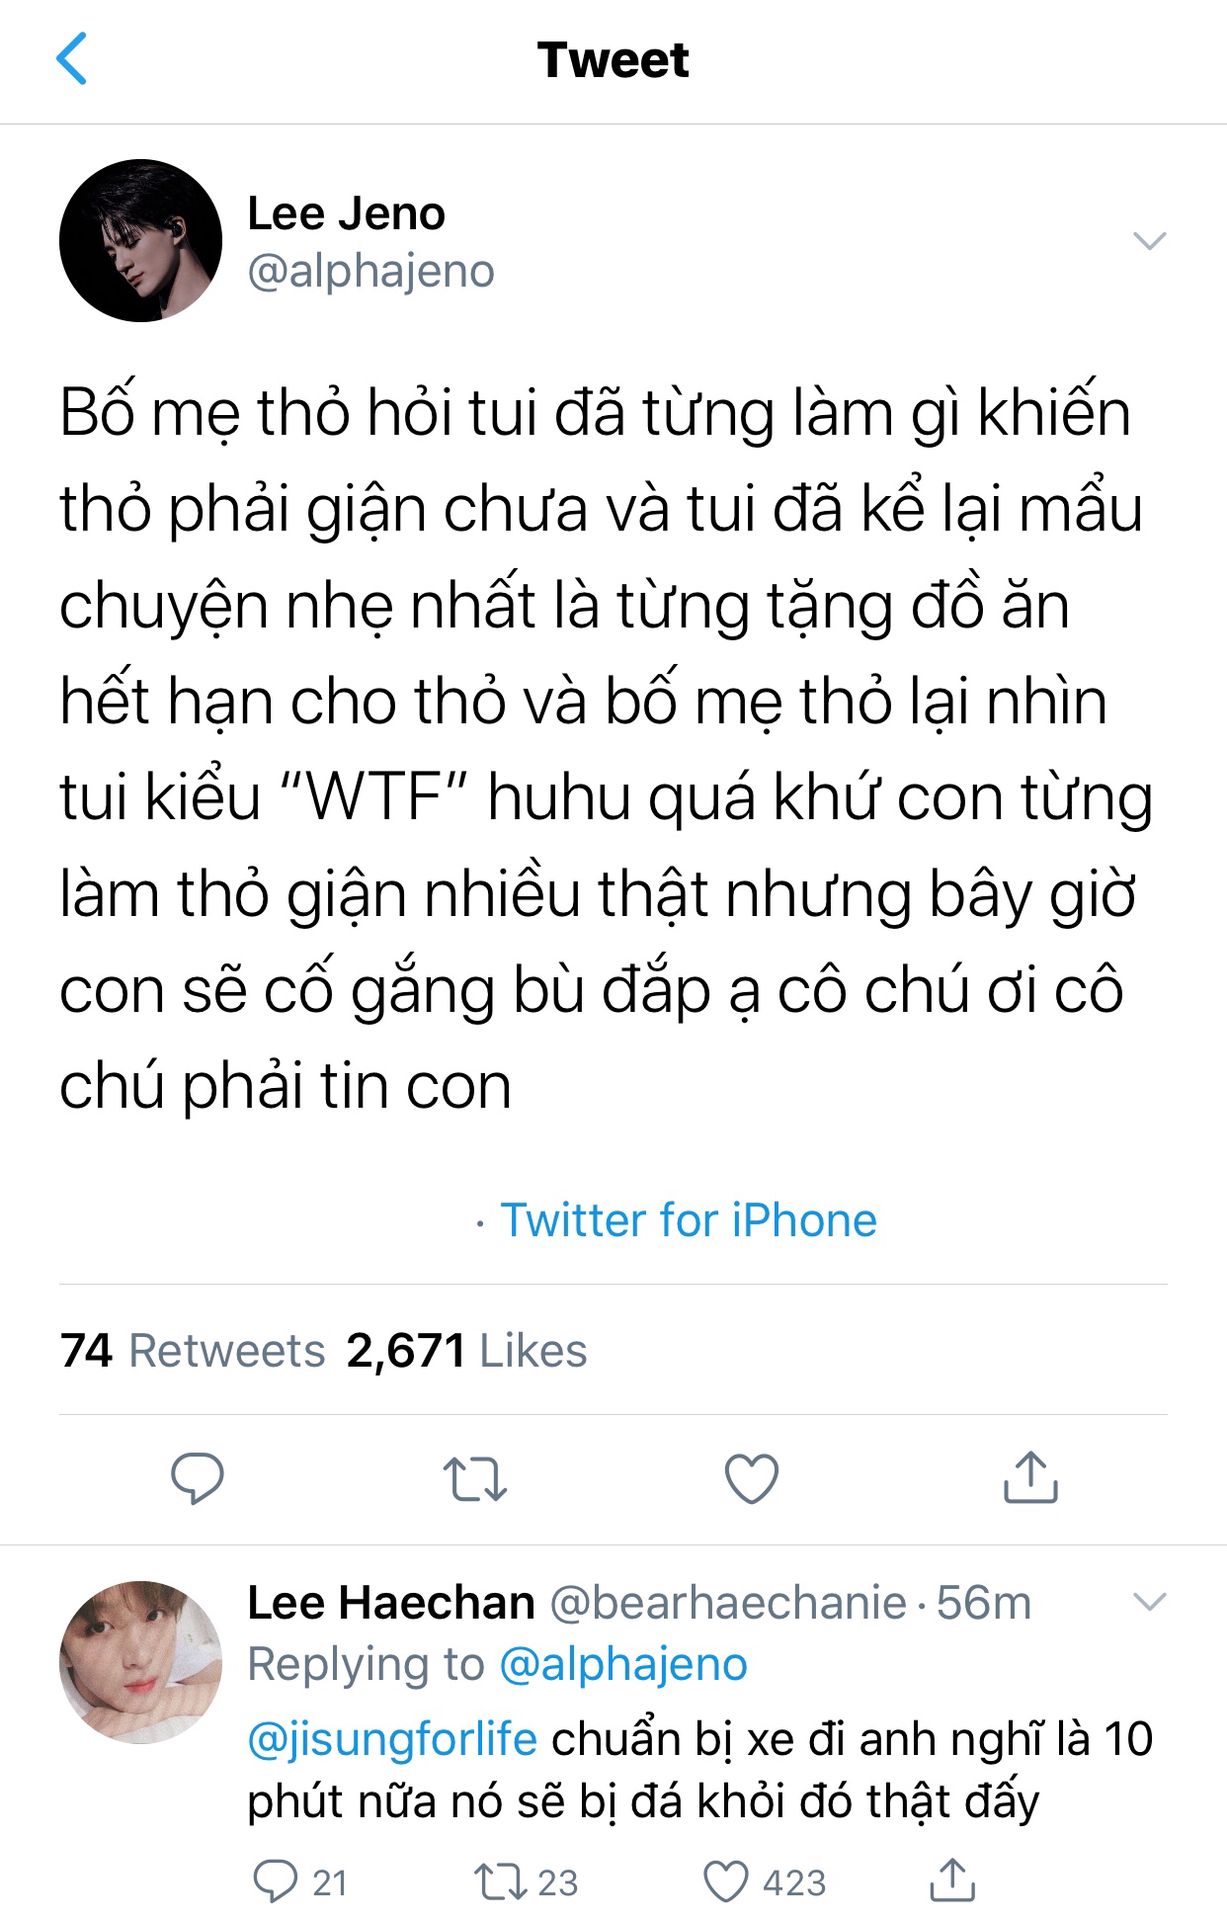1227x1920 pixels.
Task: Open options chevron on Lee Jeno's tweet
Action: pyautogui.click(x=1149, y=241)
